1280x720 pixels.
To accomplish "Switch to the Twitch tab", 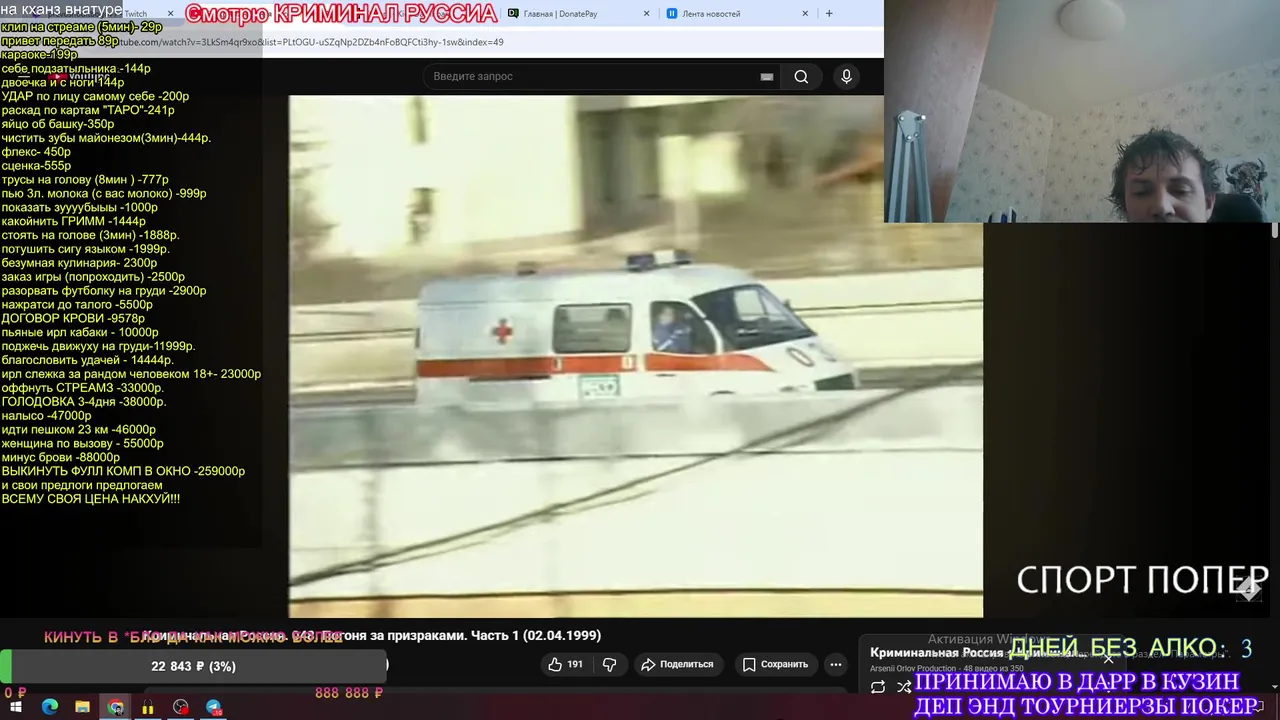I will (x=135, y=14).
